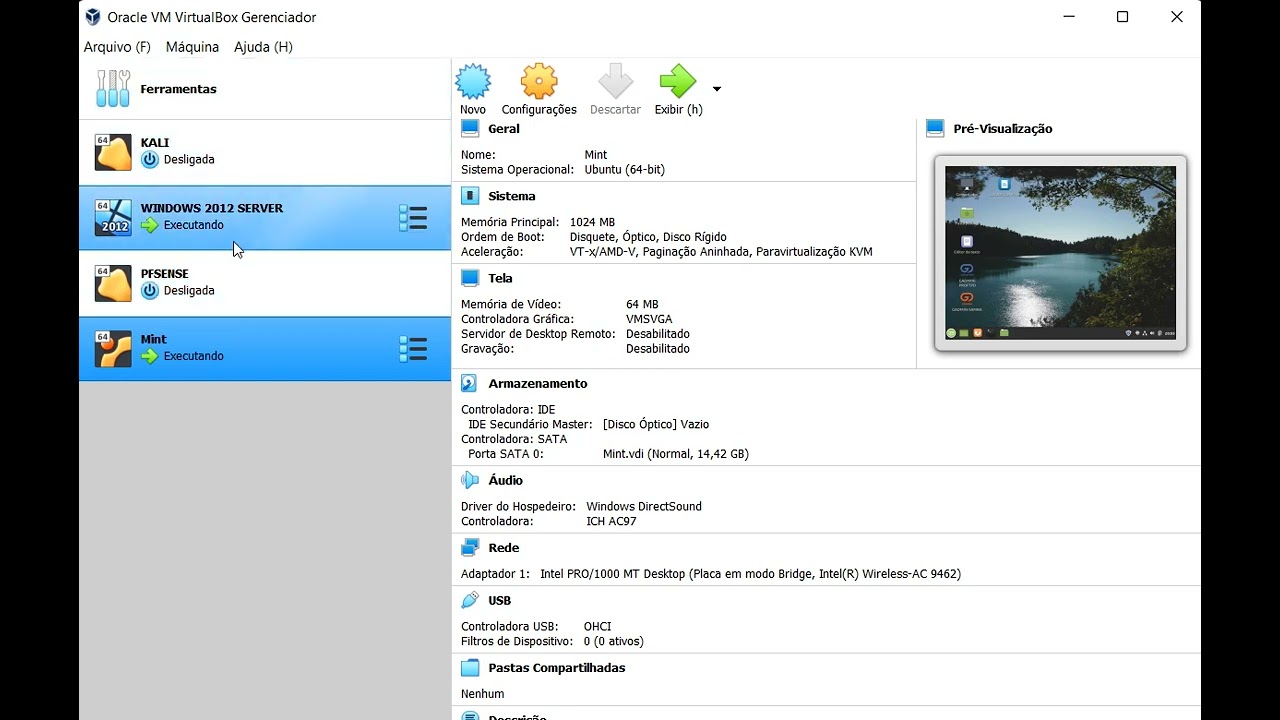Screen dimensions: 1280x720
Task: Click the Sistema section chip icon
Action: point(470,196)
